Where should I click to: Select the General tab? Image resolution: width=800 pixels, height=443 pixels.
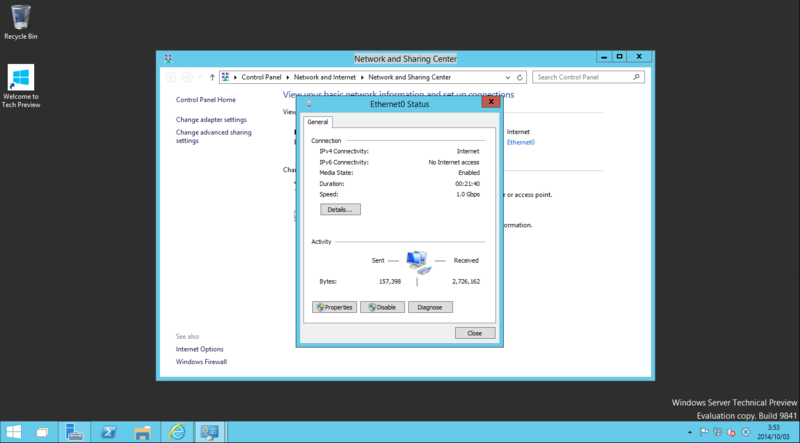pyautogui.click(x=317, y=122)
